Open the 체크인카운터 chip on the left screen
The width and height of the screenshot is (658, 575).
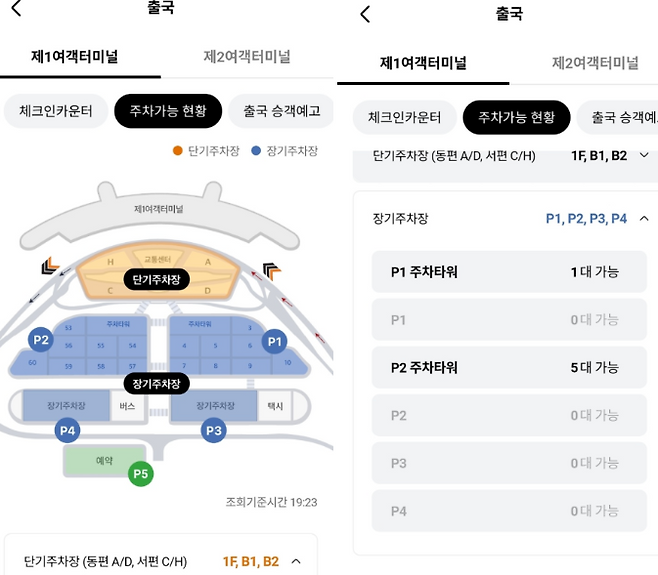pyautogui.click(x=56, y=111)
